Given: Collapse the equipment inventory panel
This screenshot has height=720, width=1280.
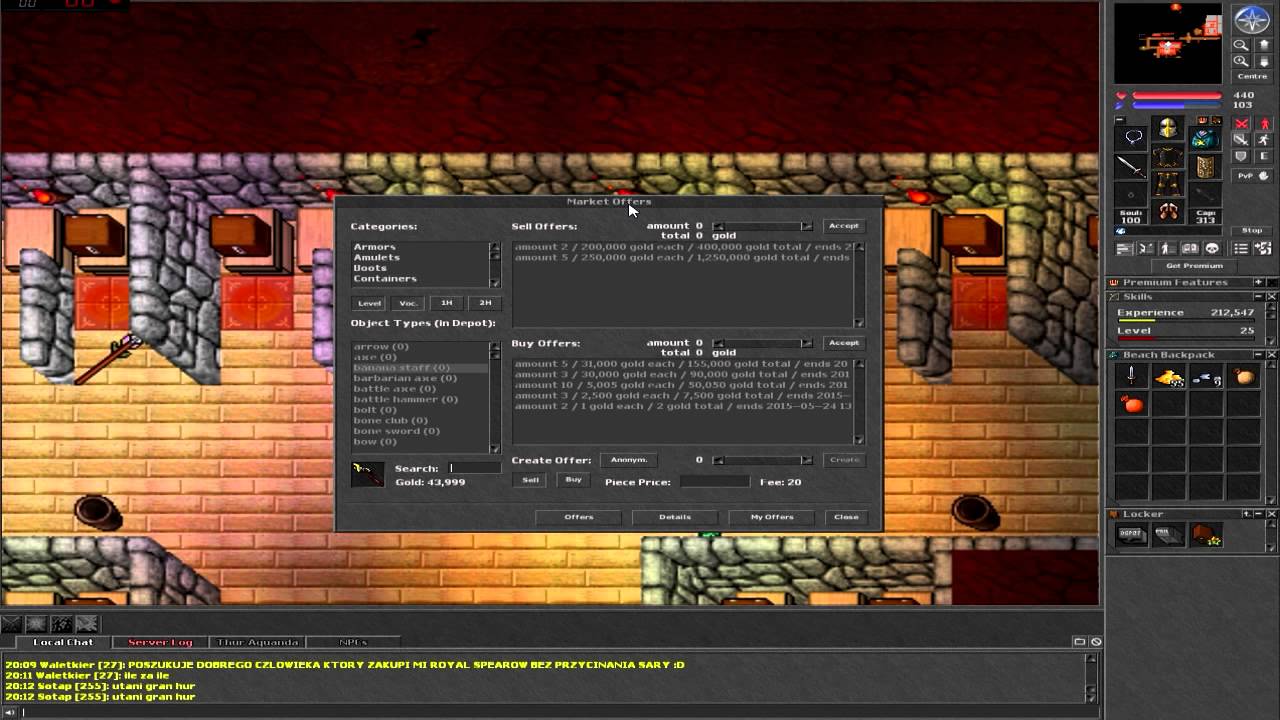Looking at the screenshot, I should (1120, 119).
